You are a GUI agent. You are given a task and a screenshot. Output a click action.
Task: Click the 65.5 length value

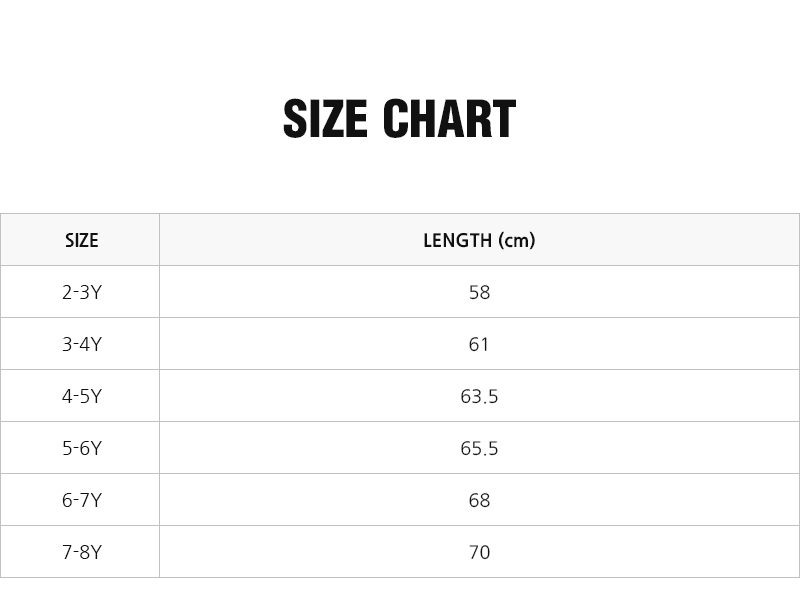479,449
